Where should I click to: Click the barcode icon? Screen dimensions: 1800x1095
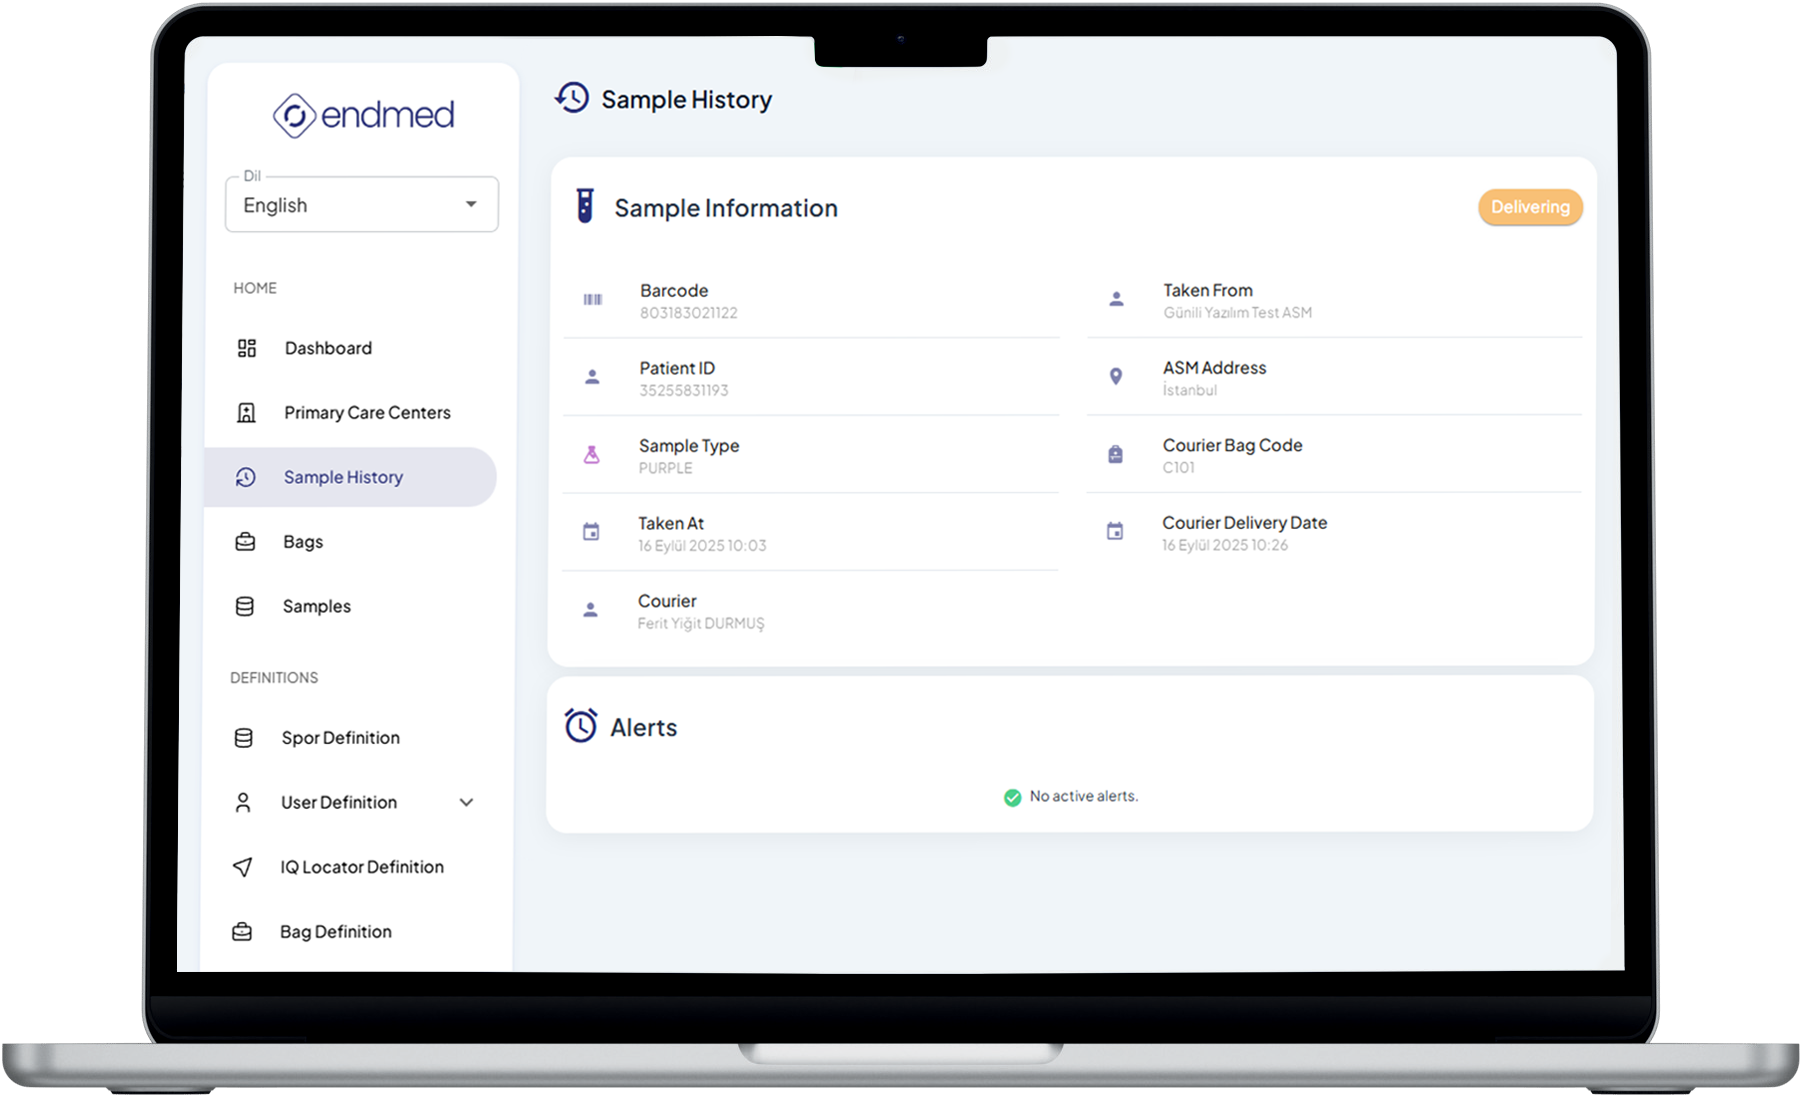[593, 300]
